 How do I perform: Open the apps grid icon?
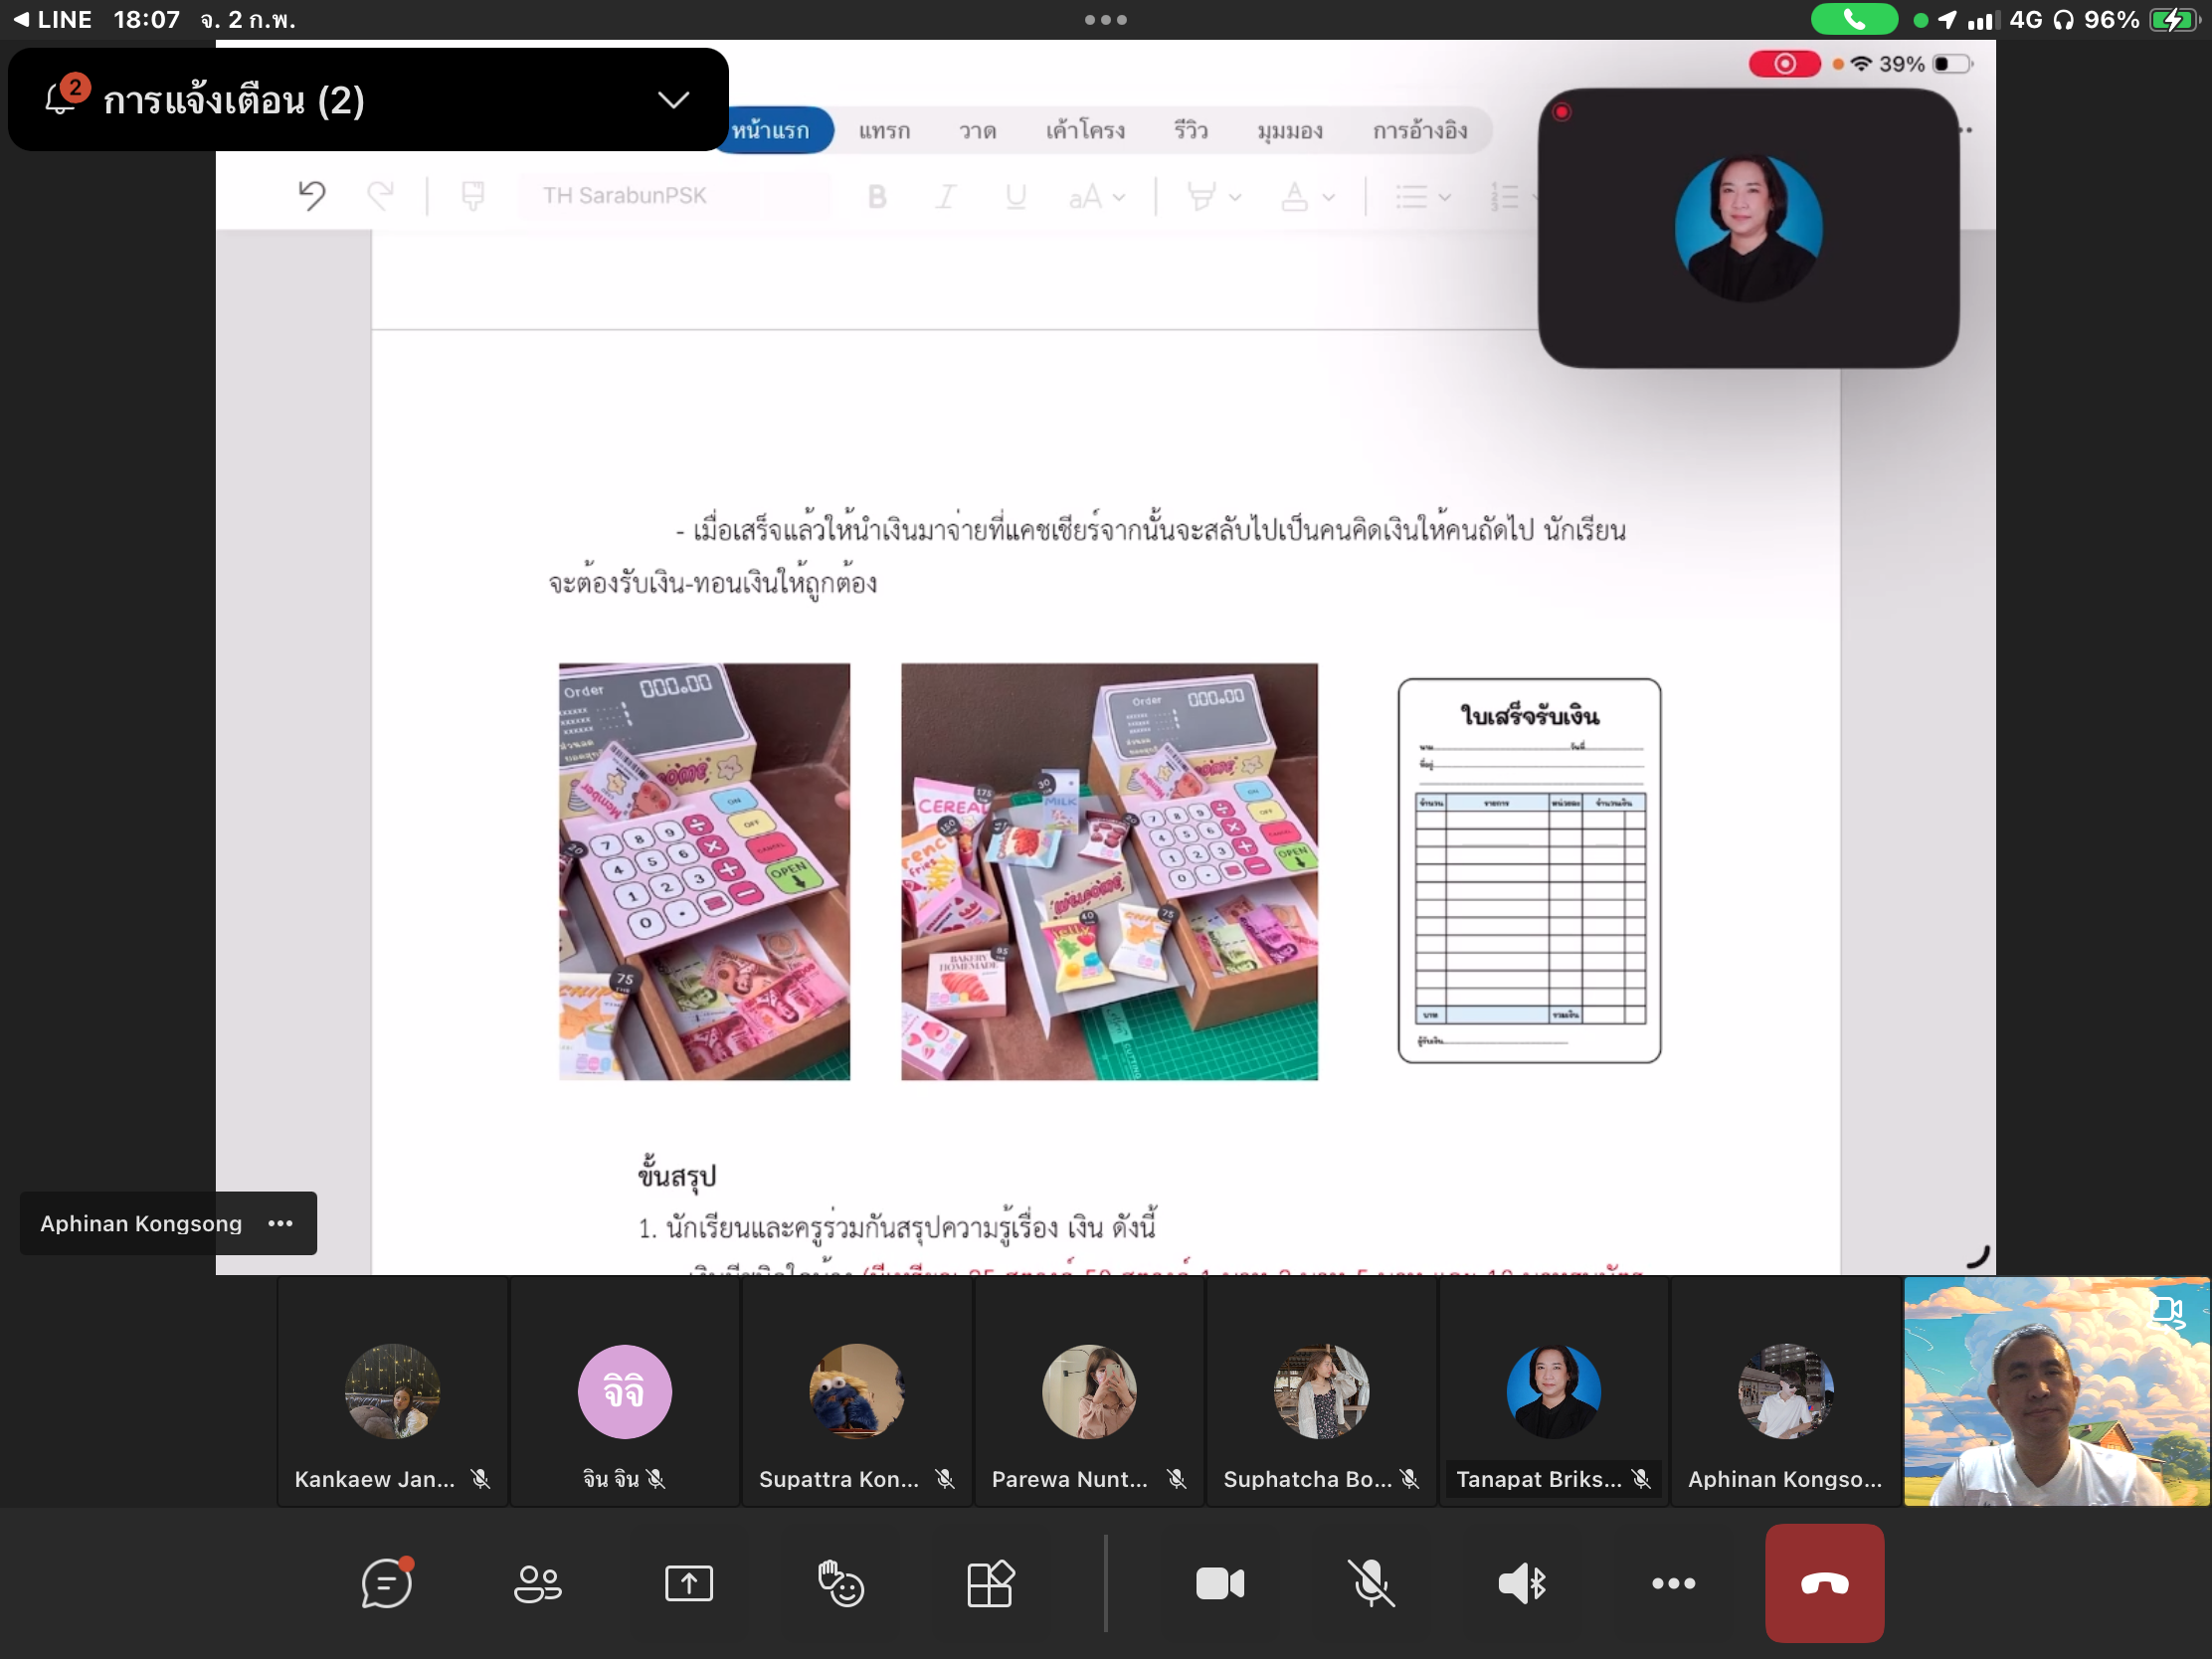pyautogui.click(x=990, y=1583)
